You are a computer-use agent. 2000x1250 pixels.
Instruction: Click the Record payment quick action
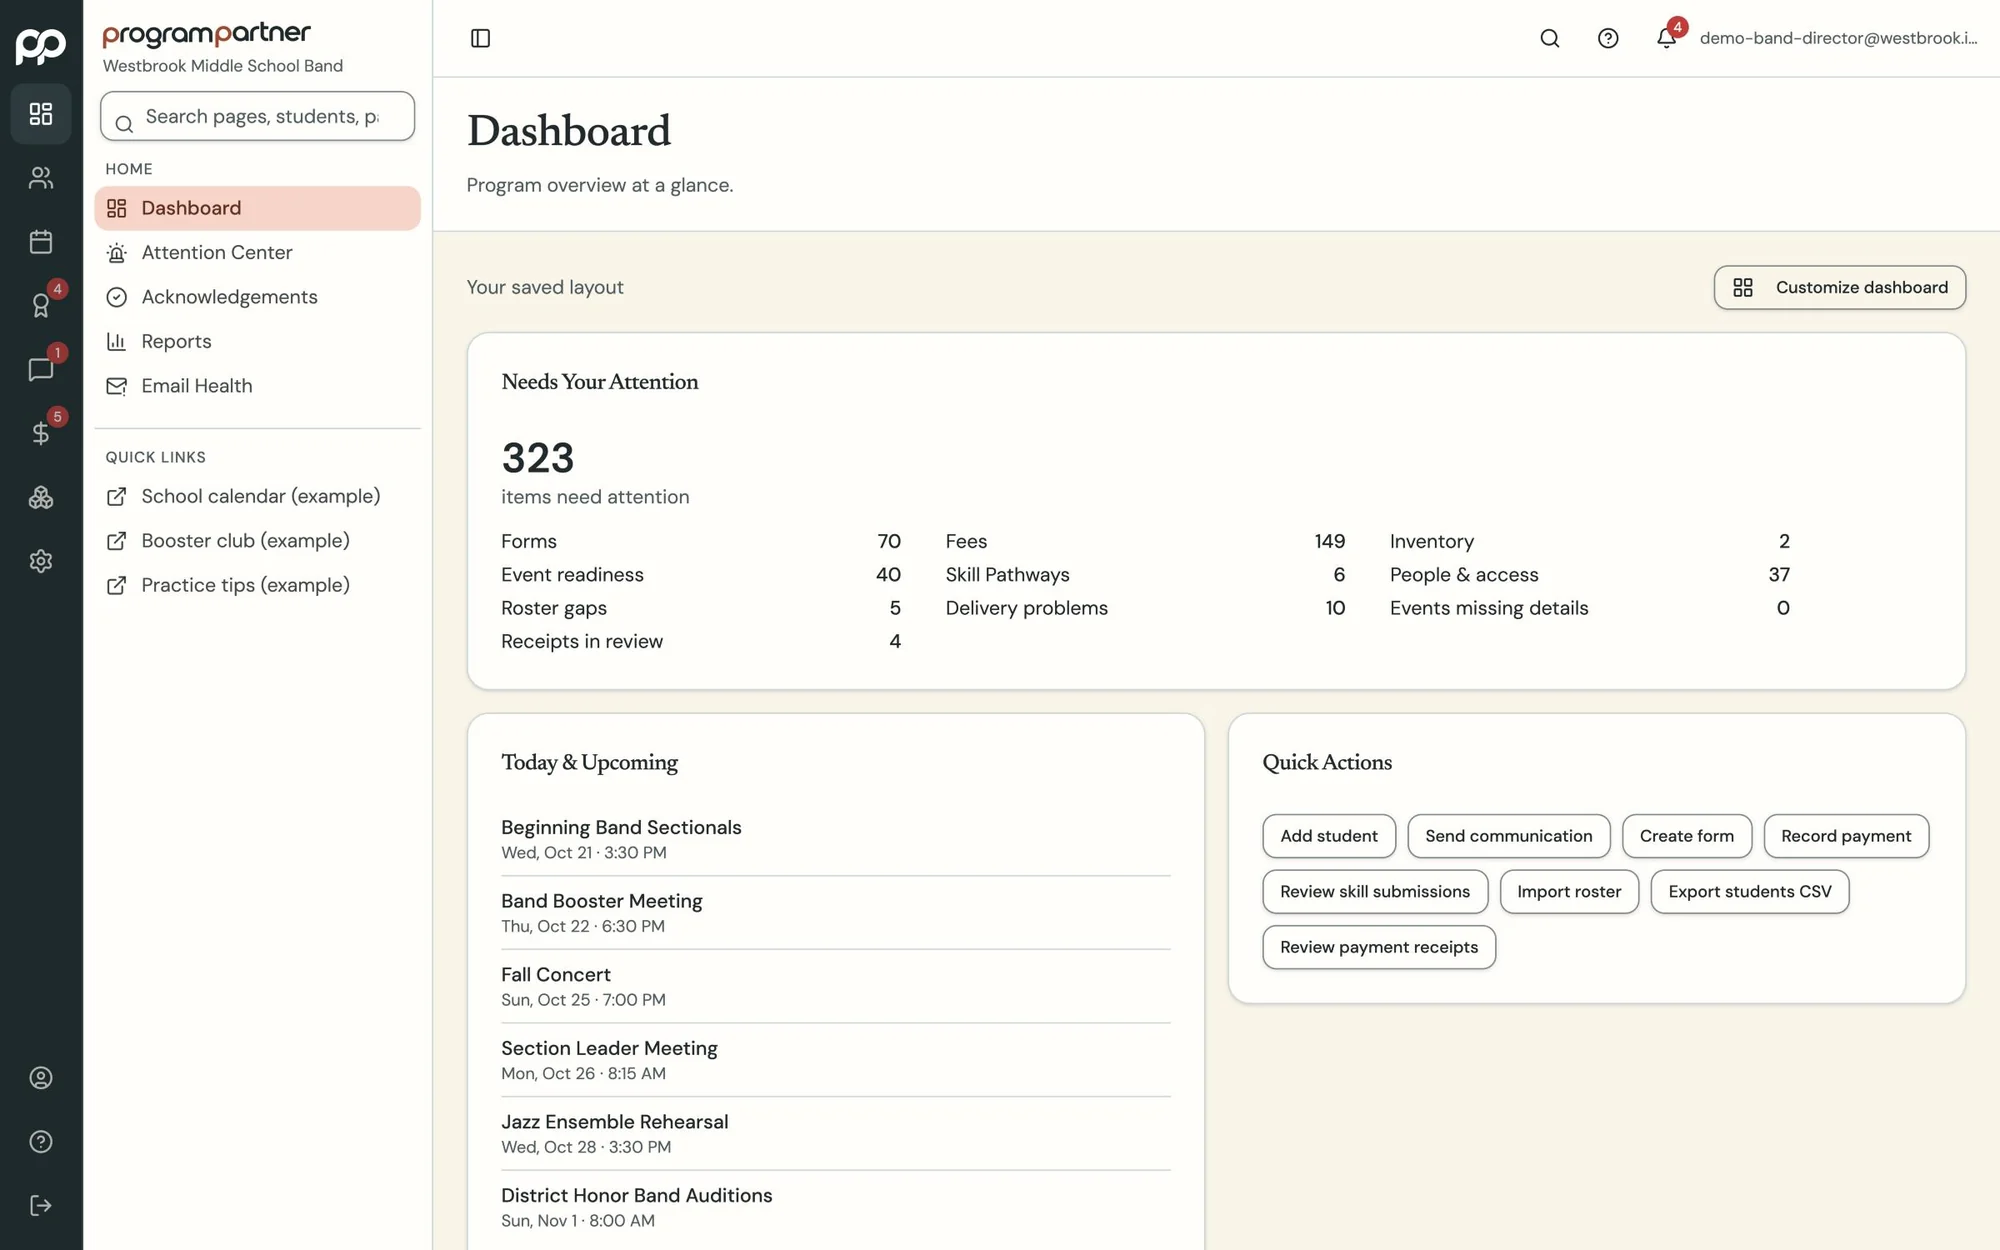pyautogui.click(x=1846, y=836)
